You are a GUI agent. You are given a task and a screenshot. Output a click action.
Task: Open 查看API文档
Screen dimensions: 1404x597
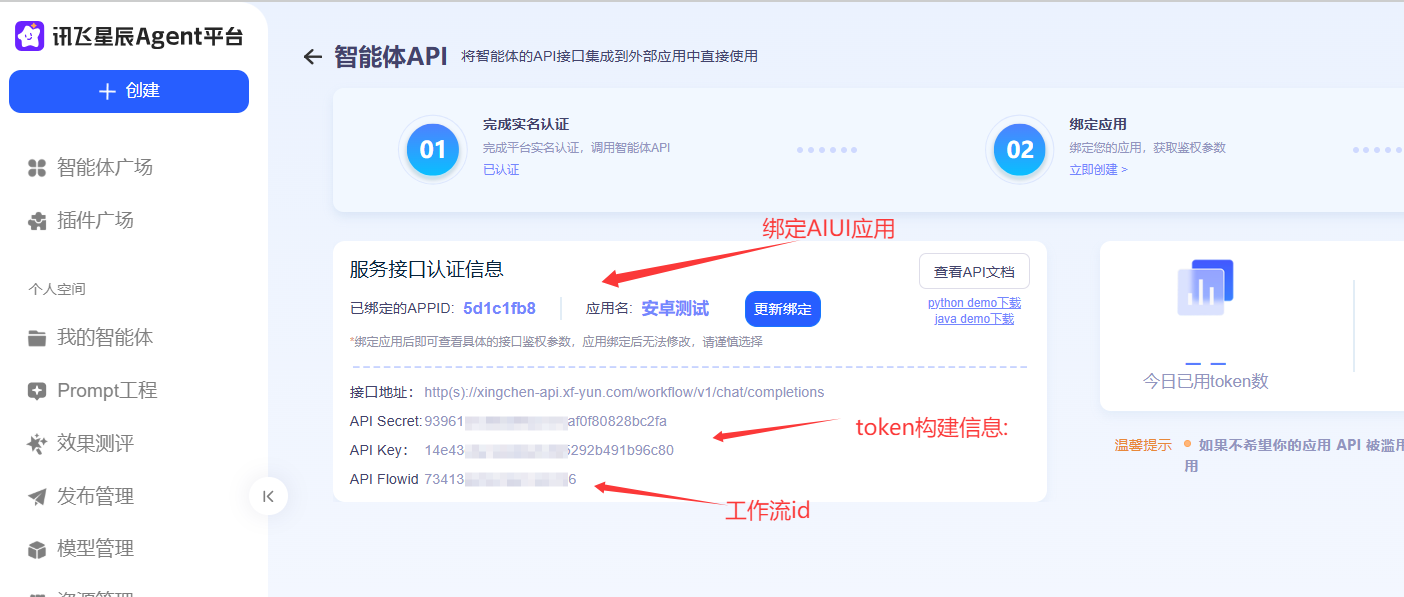pyautogui.click(x=974, y=272)
